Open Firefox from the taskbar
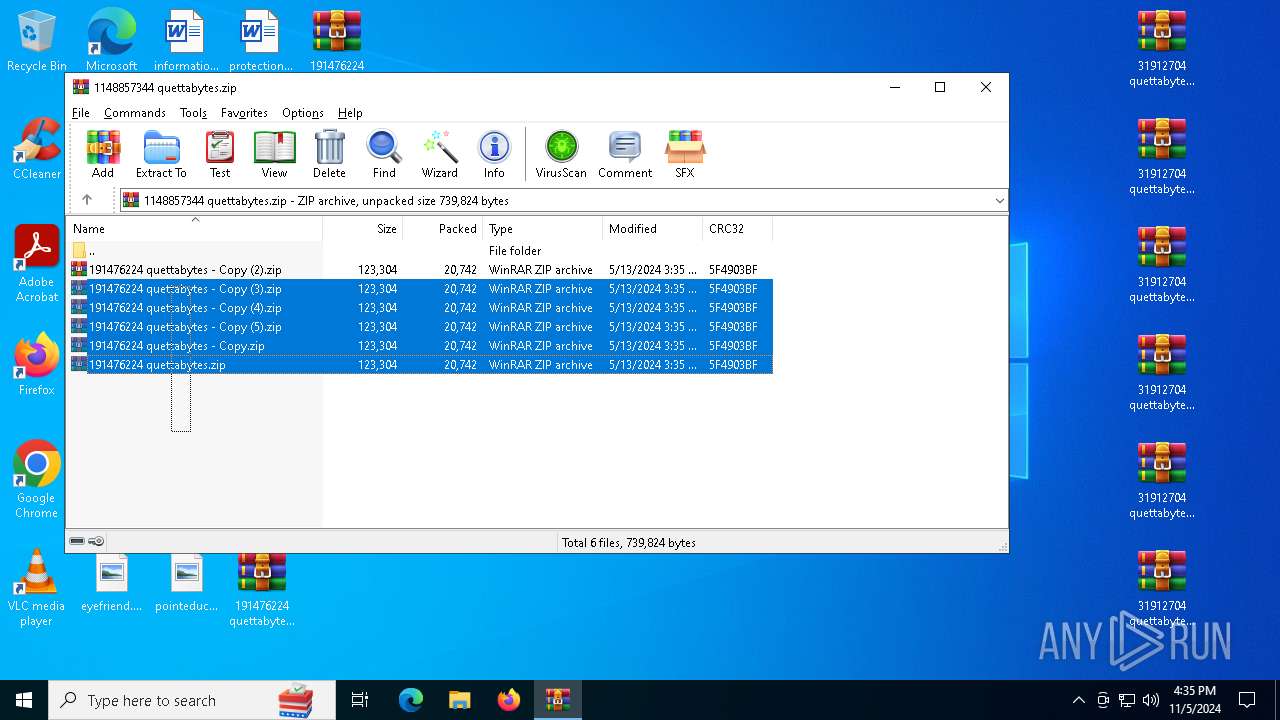 [x=508, y=700]
